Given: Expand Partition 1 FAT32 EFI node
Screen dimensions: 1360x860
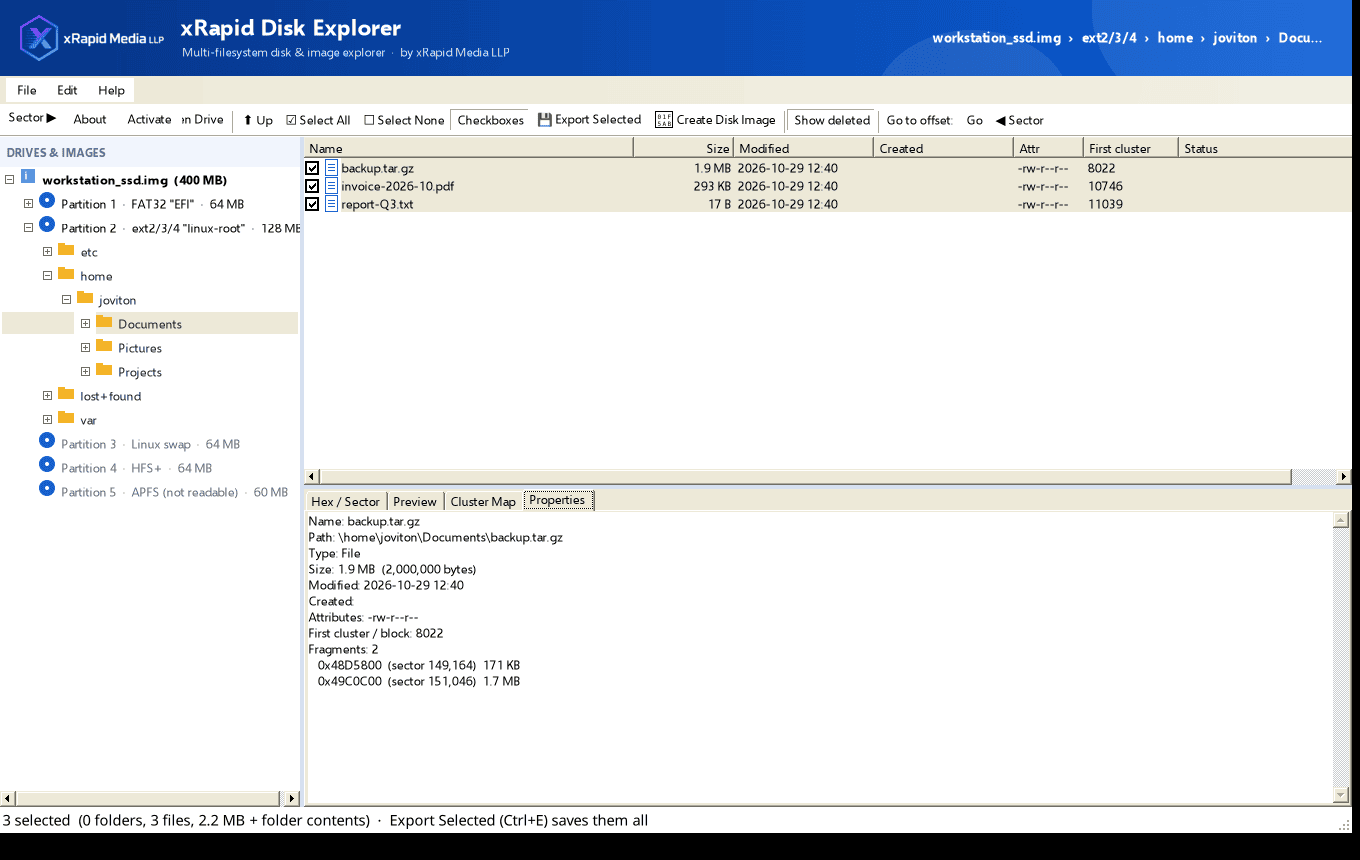Looking at the screenshot, I should [x=28, y=204].
